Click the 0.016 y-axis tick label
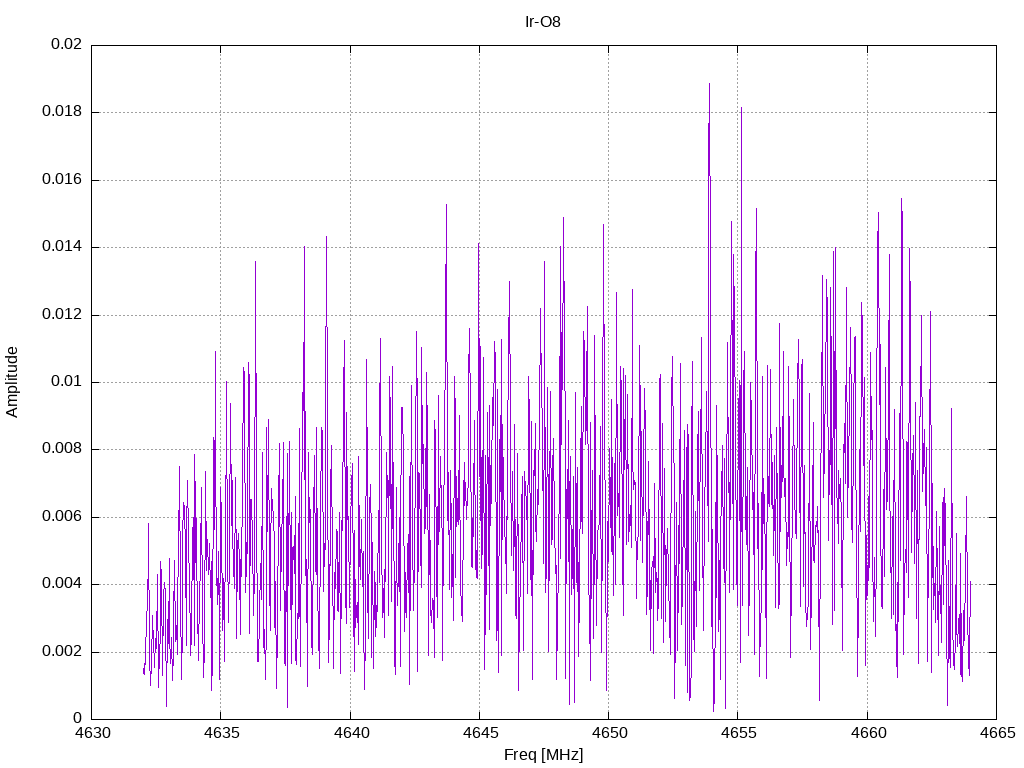This screenshot has width=1024, height=768. pyautogui.click(x=62, y=179)
